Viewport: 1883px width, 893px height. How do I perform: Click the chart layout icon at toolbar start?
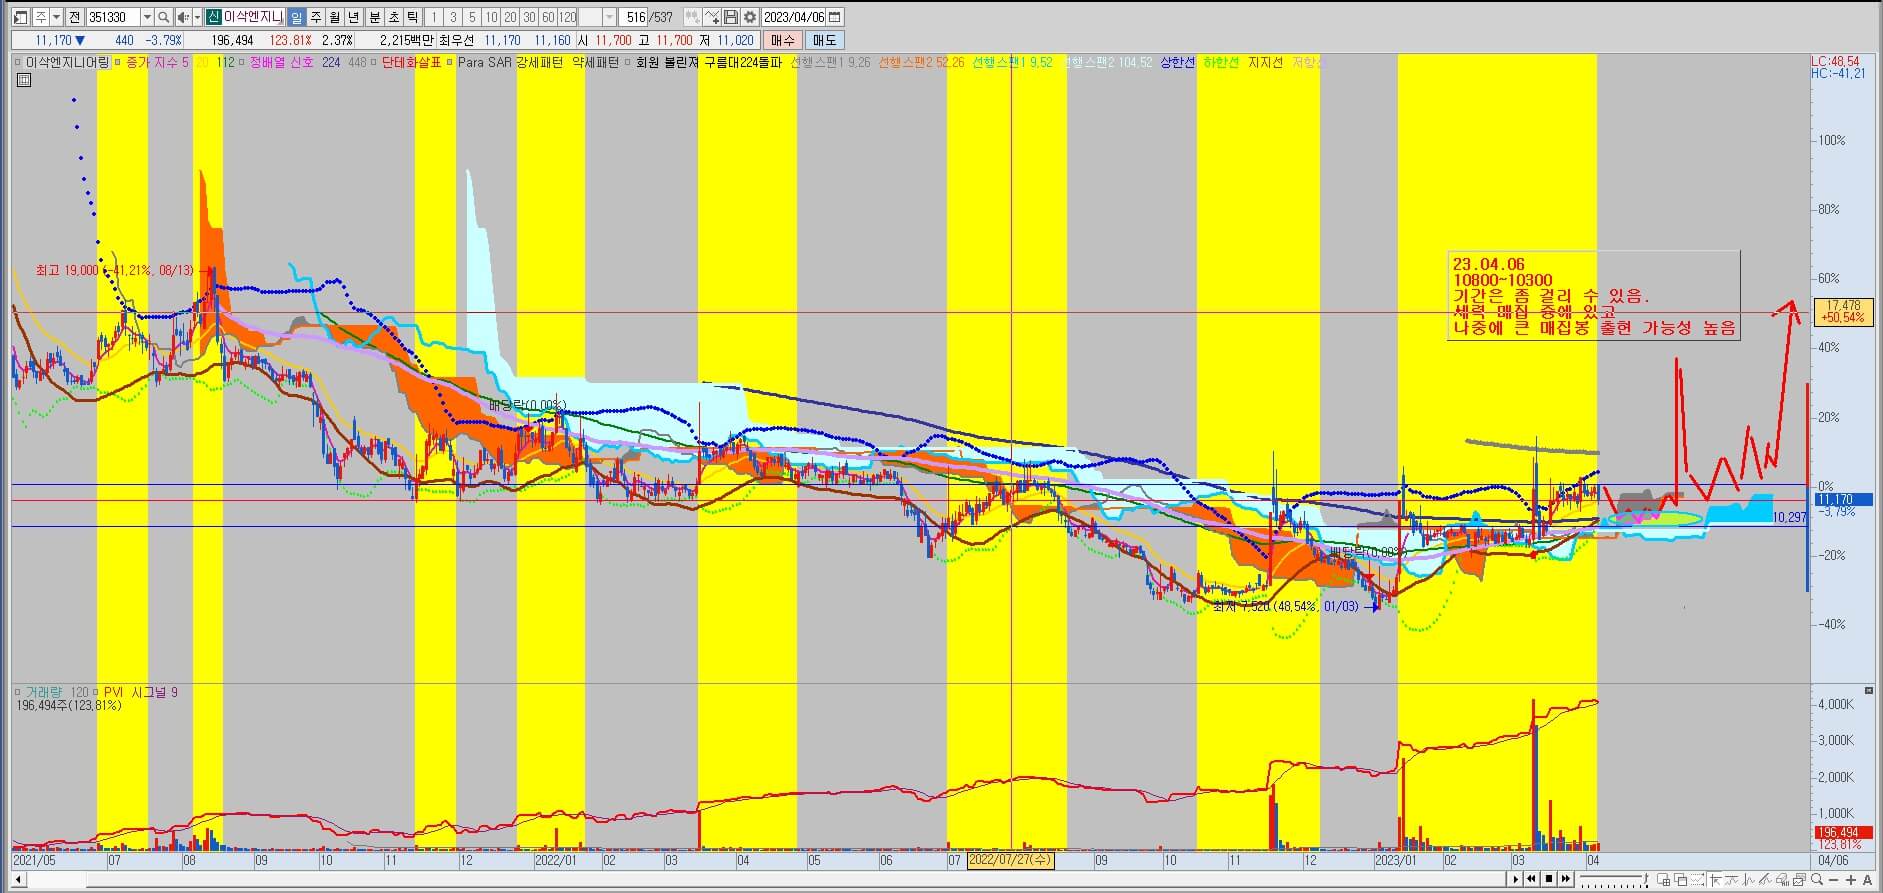point(20,17)
